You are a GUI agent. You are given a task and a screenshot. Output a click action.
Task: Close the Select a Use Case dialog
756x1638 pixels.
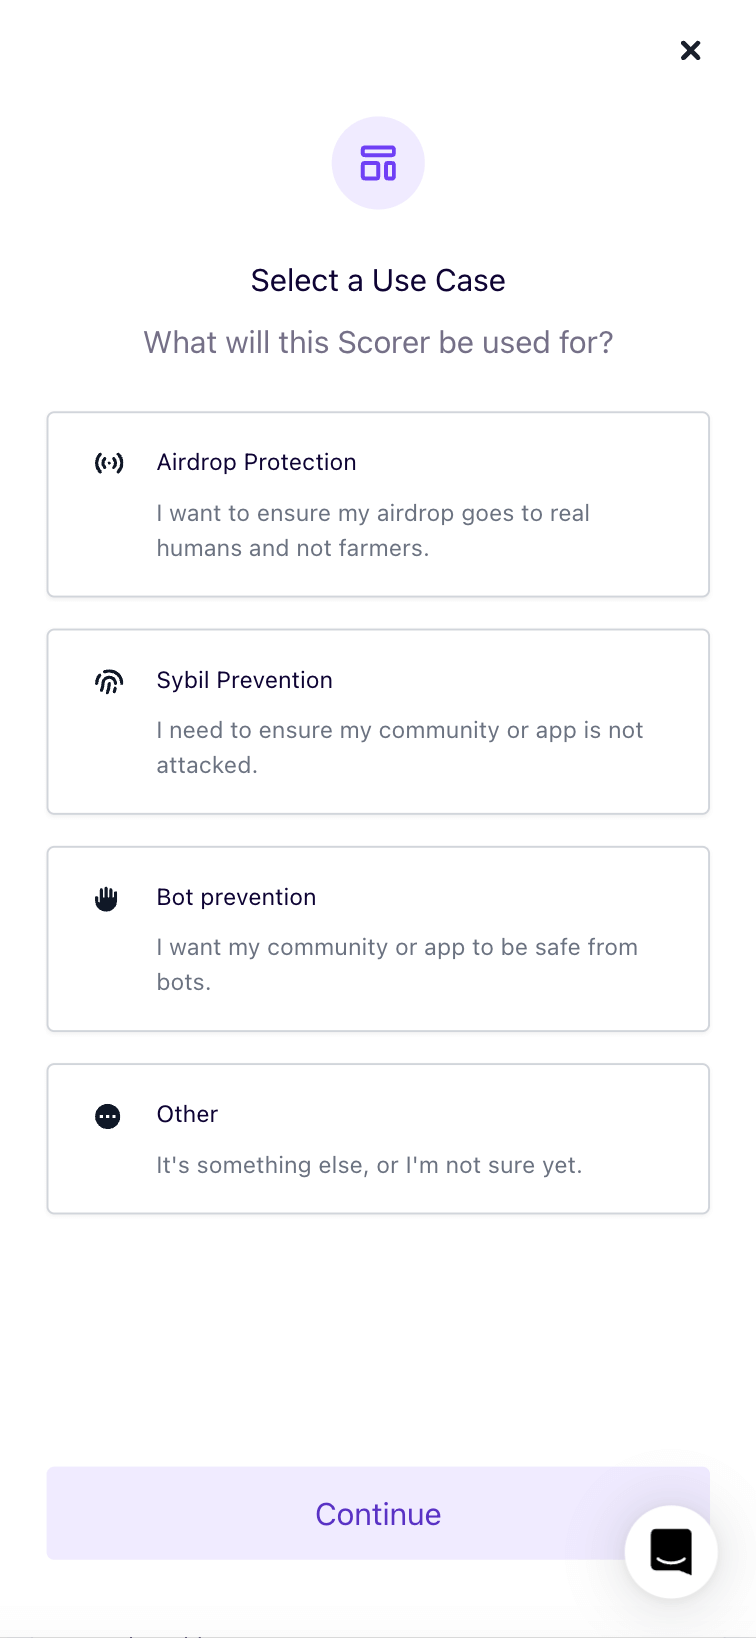(x=690, y=51)
